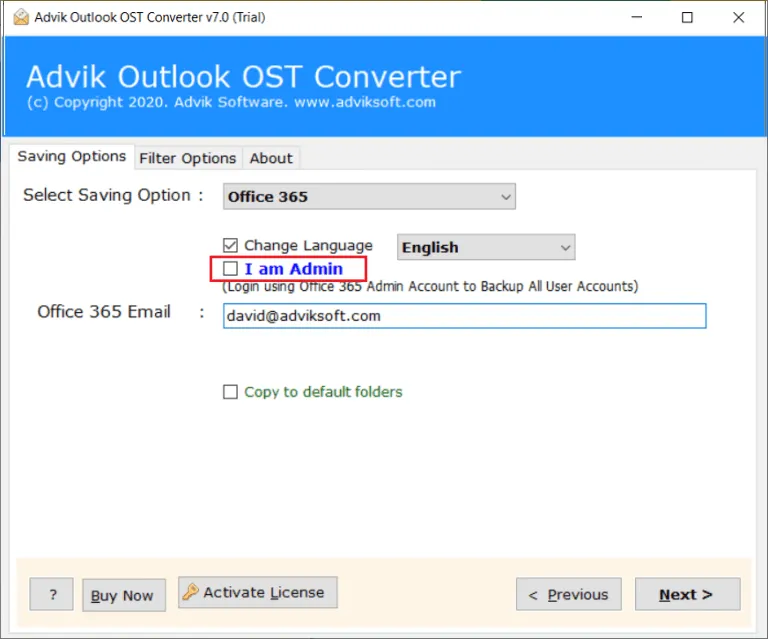Viewport: 768px width, 639px height.
Task: Open the Filter Options tab
Action: [x=188, y=159]
